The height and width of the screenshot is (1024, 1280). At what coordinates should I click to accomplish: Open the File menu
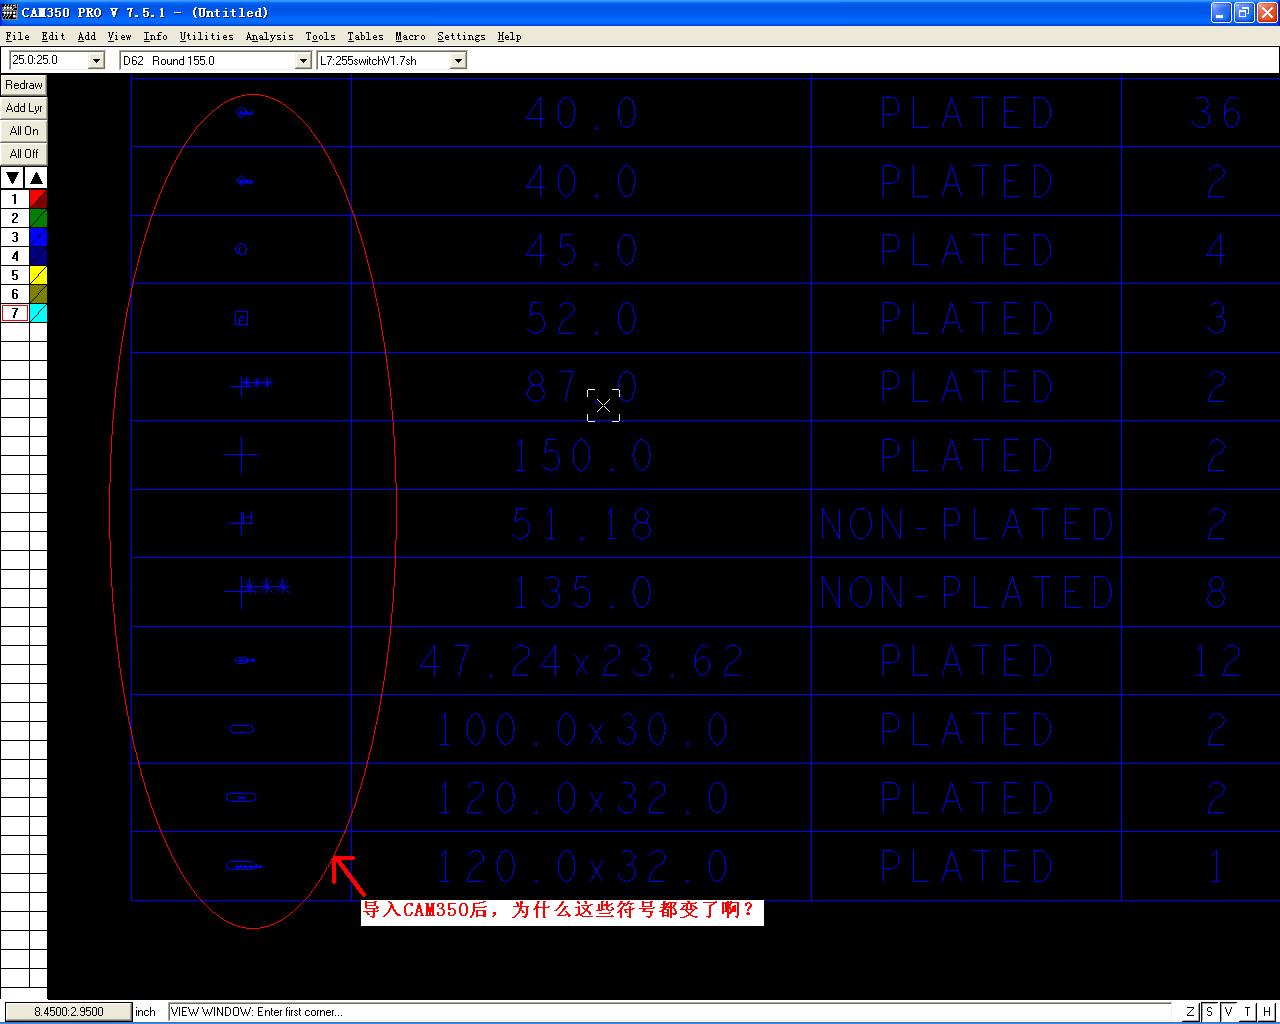click(x=17, y=36)
